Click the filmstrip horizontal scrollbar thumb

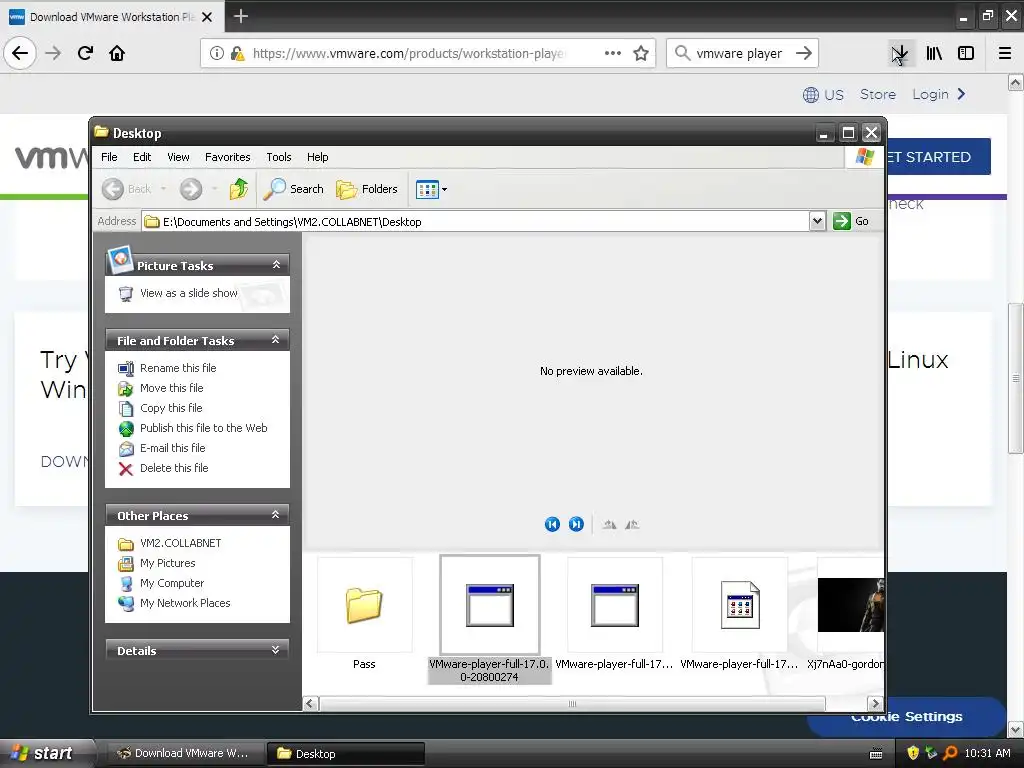[x=572, y=703]
